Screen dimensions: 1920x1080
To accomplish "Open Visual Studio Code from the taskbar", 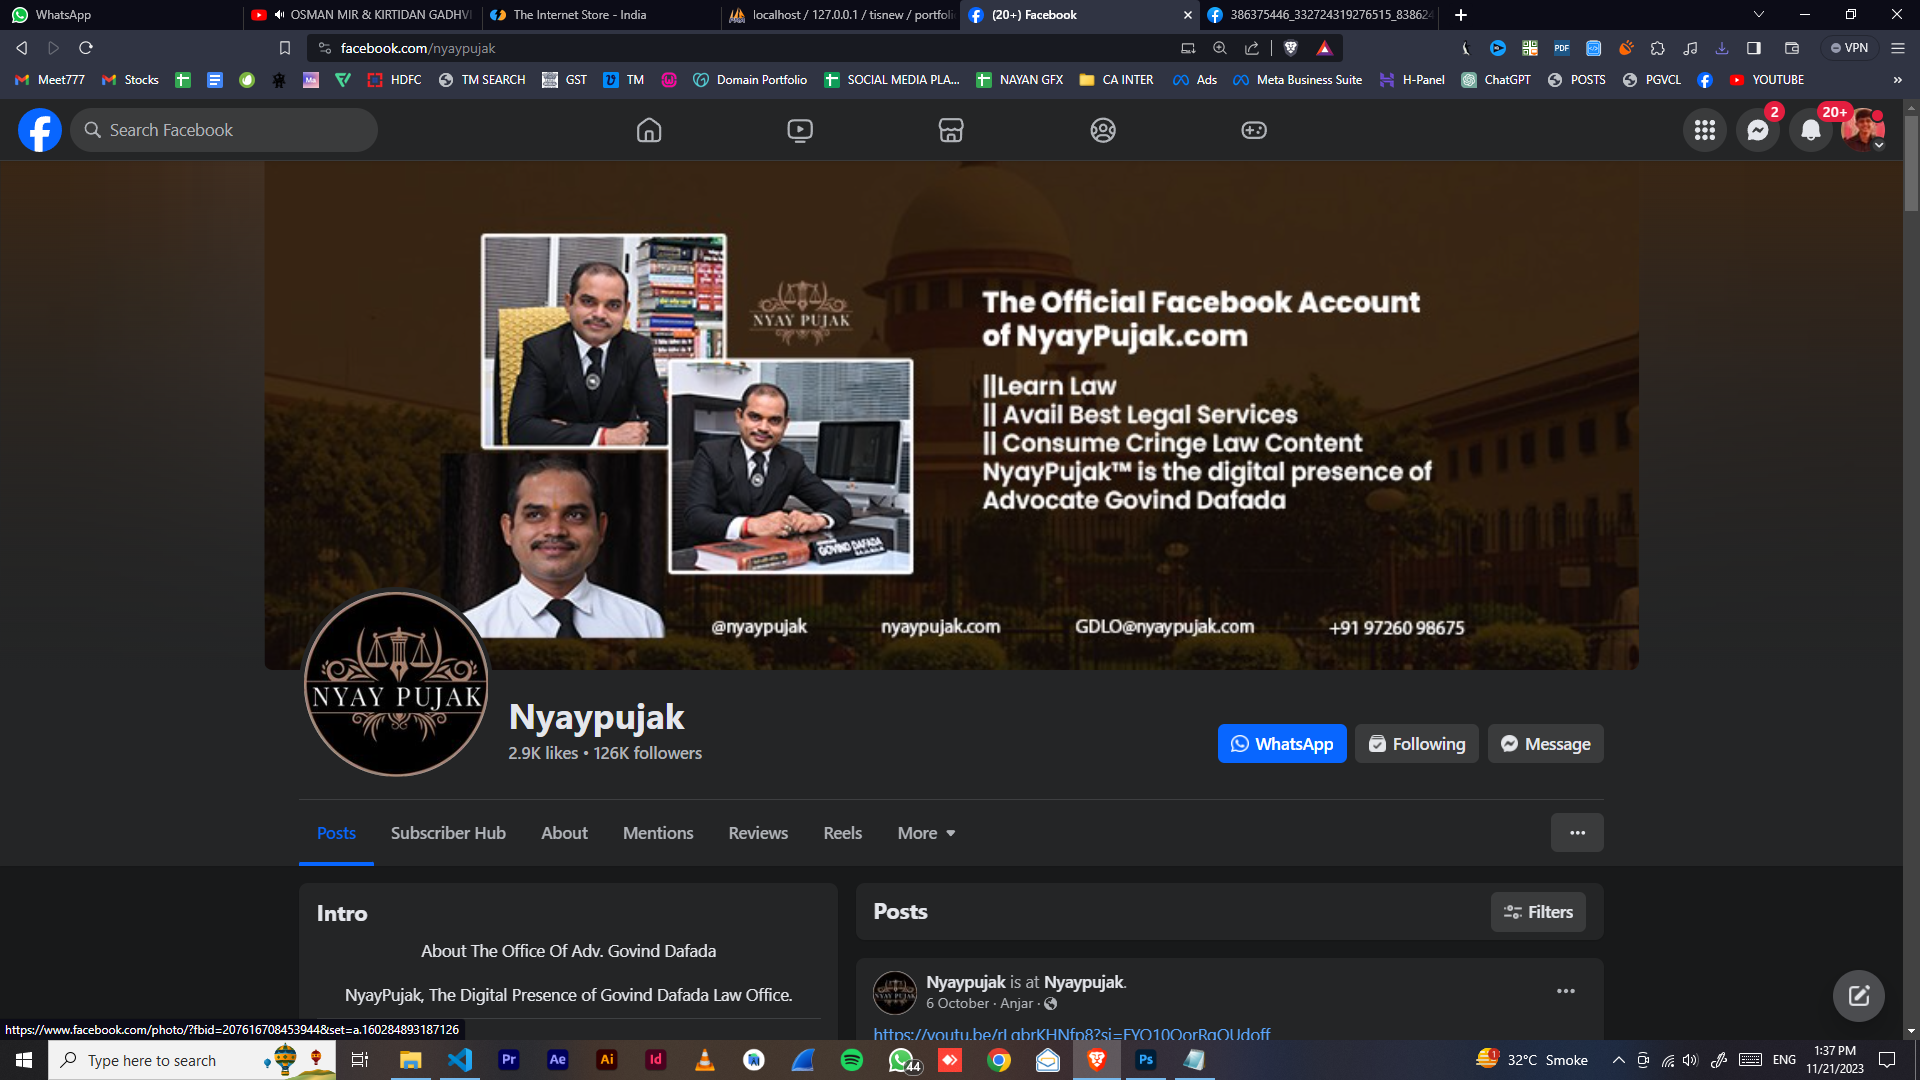I will coord(460,1060).
